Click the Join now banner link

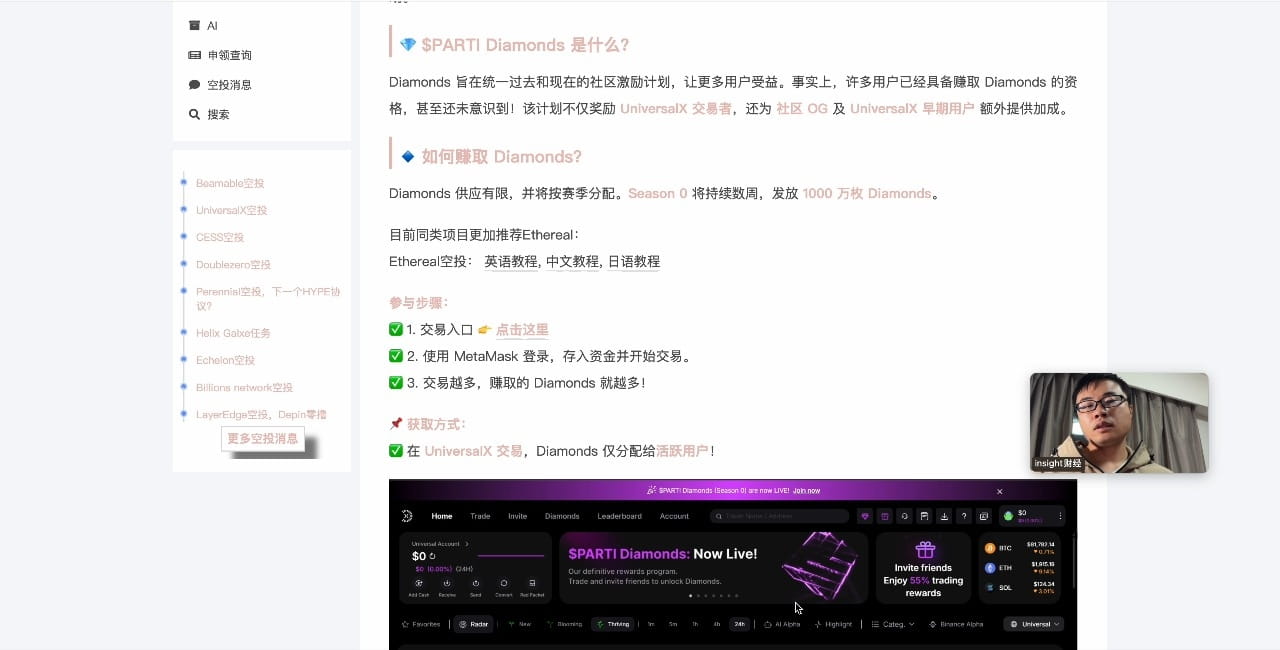(x=806, y=490)
